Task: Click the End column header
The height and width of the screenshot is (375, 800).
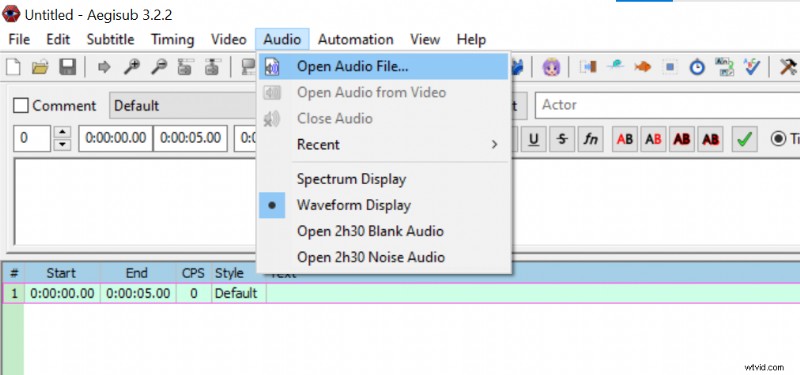Action: [138, 273]
